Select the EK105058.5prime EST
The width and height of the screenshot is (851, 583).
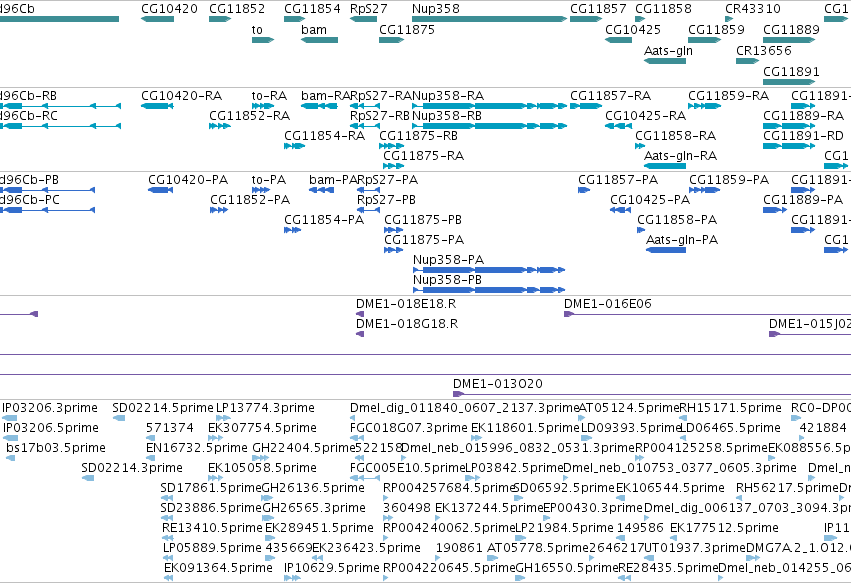[215, 478]
